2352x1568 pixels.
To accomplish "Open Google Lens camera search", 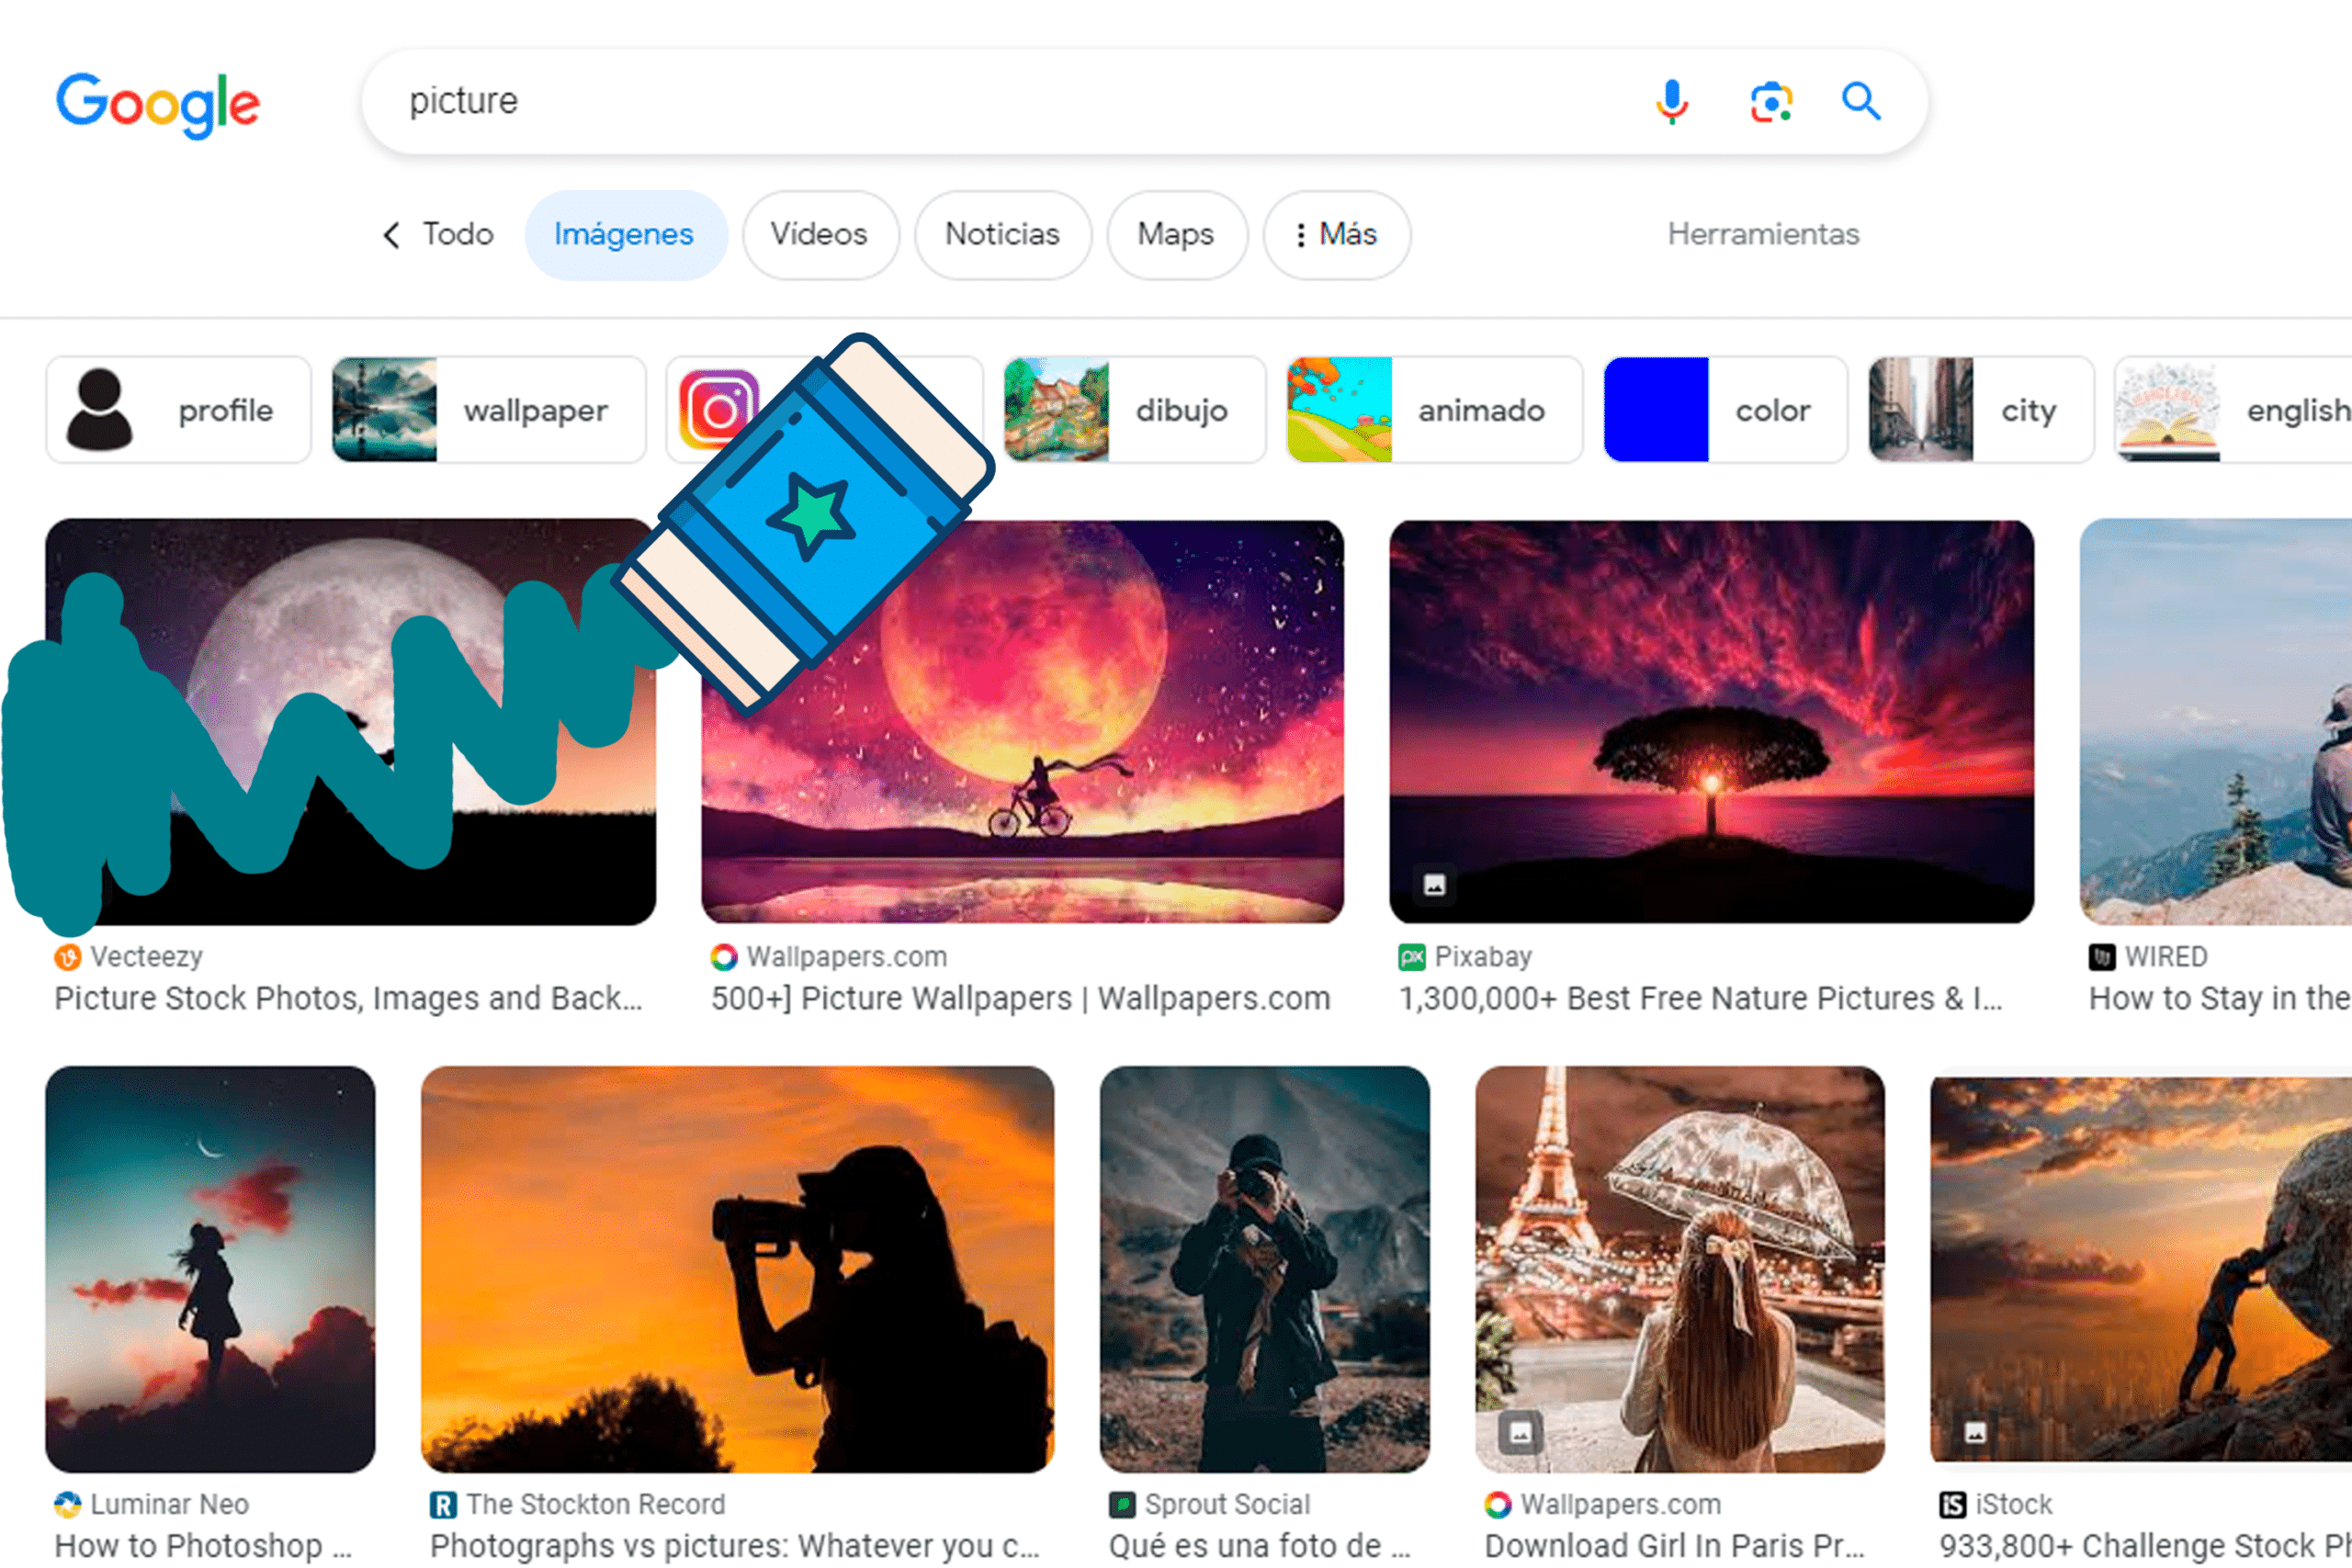I will 1771,102.
